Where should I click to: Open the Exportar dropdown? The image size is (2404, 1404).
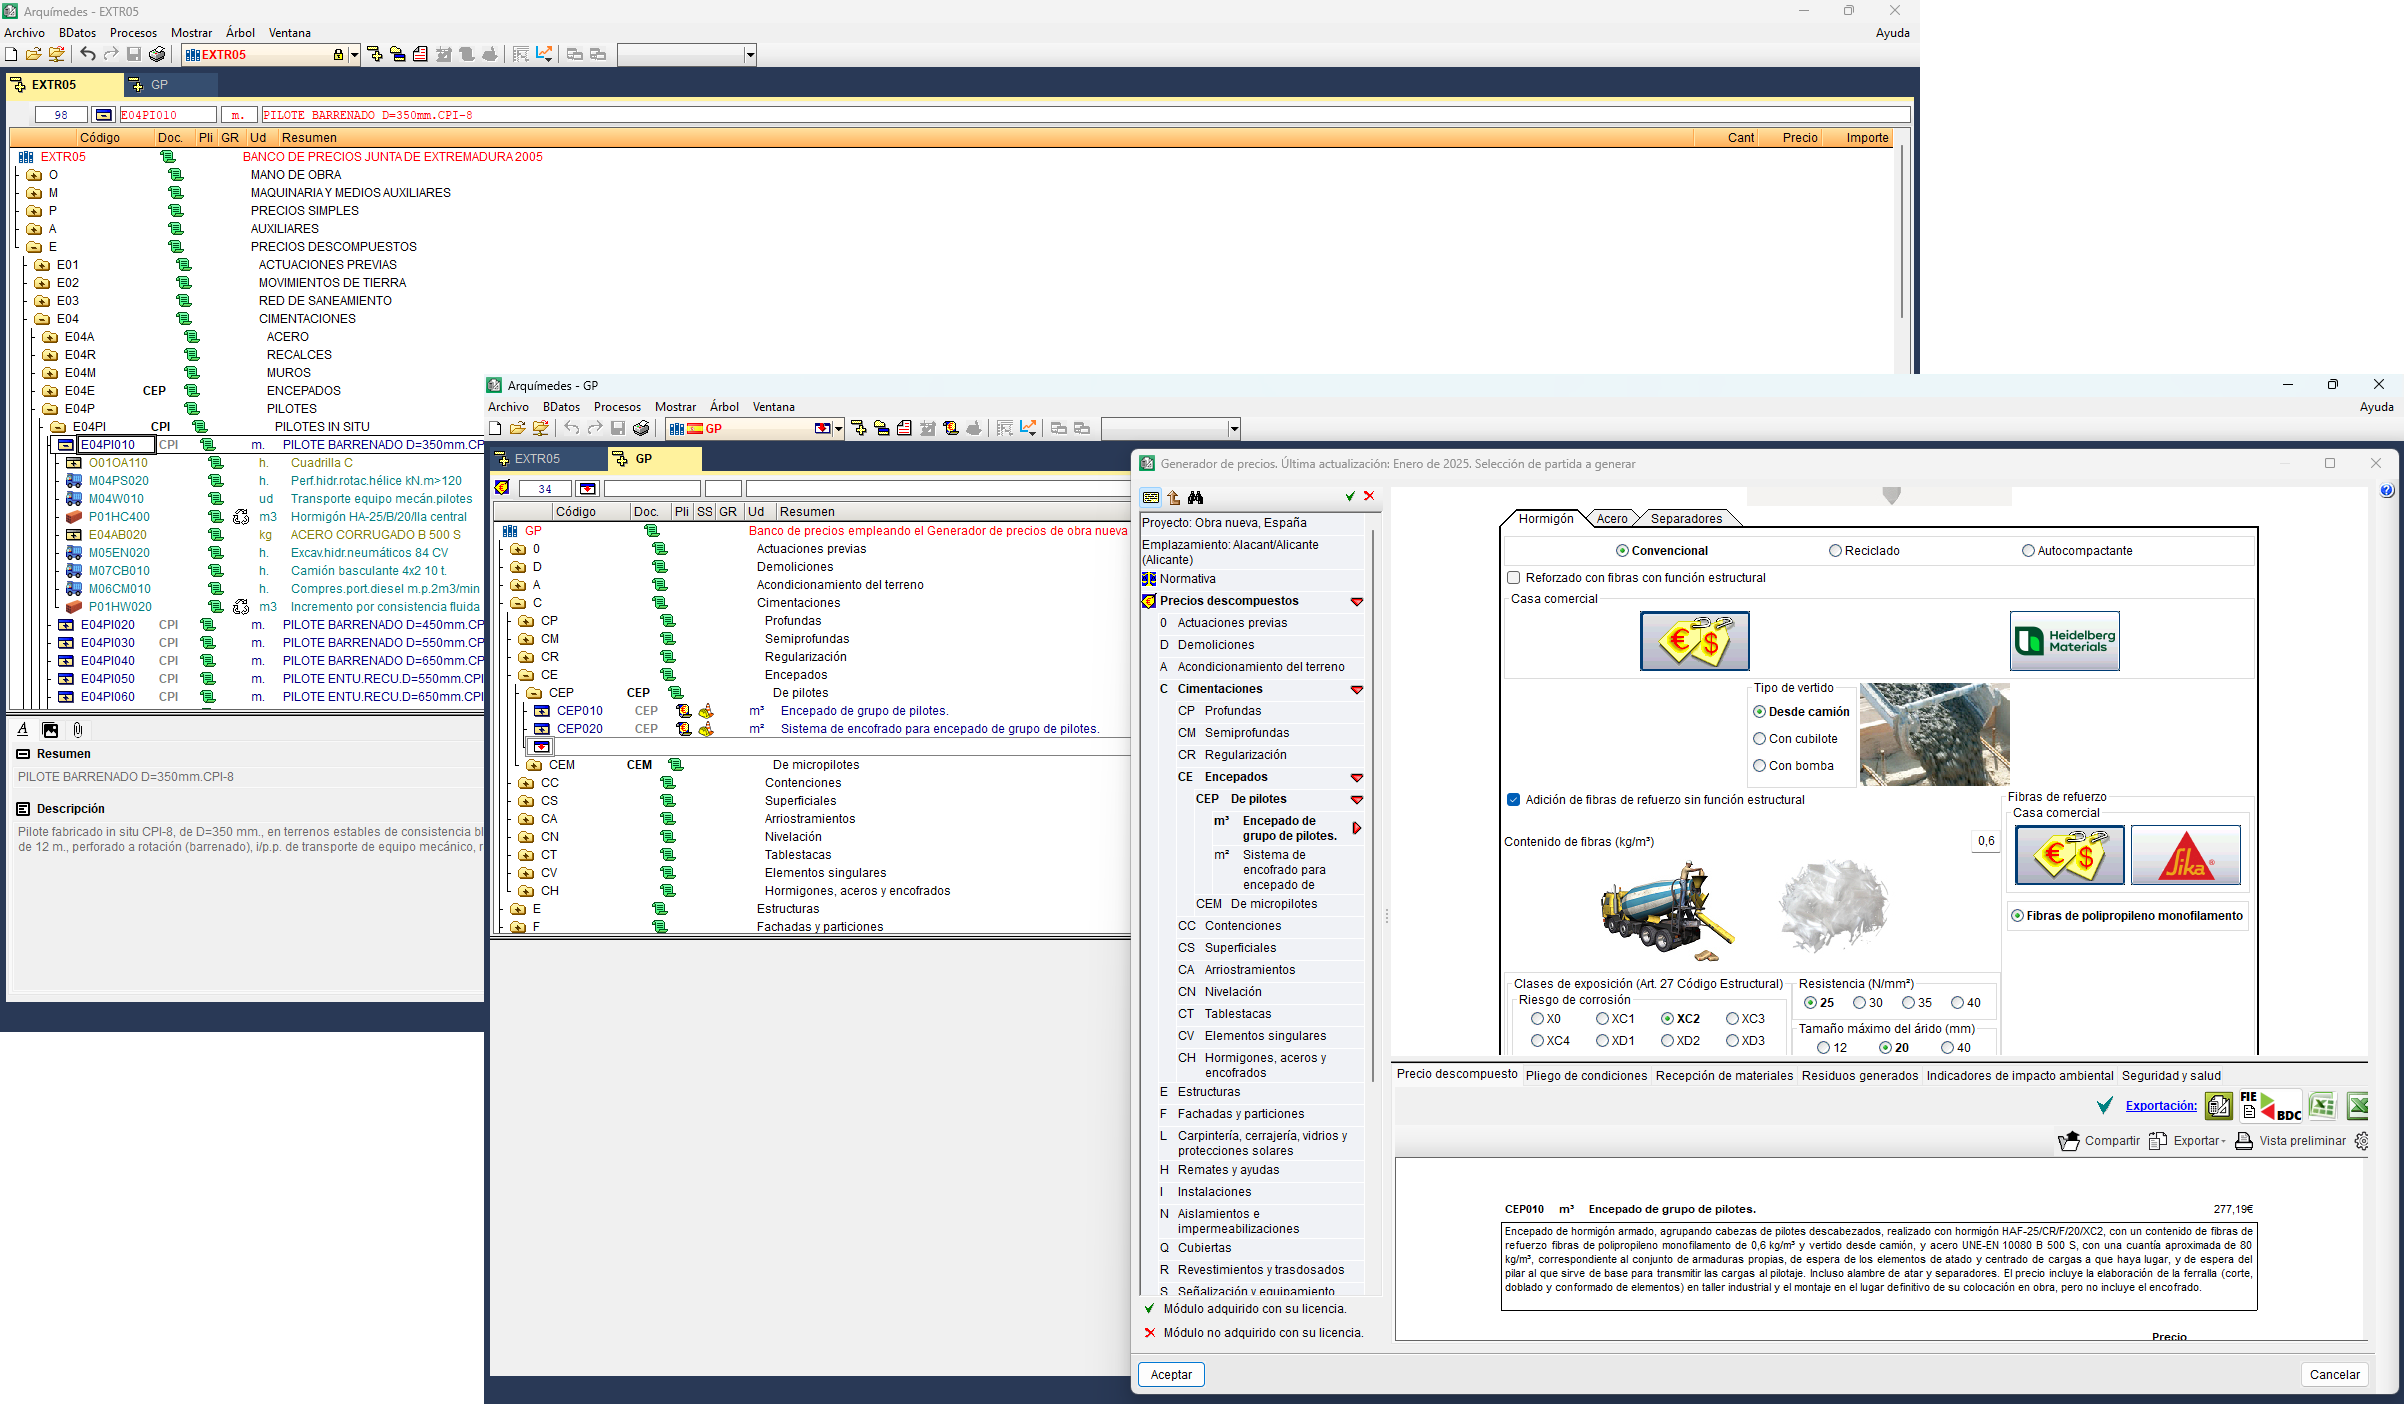pyautogui.click(x=2197, y=1141)
